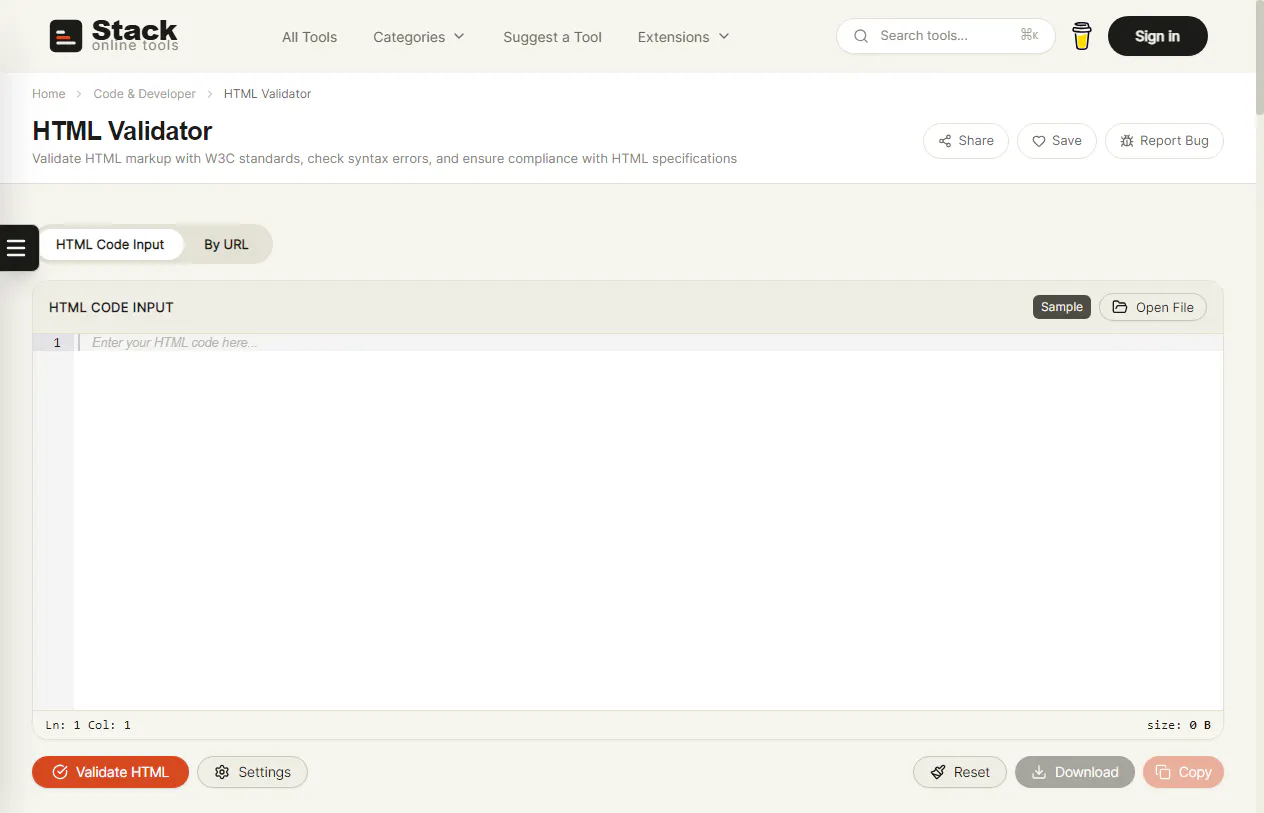Click Validate HTML button
The image size is (1264, 813).
point(110,772)
